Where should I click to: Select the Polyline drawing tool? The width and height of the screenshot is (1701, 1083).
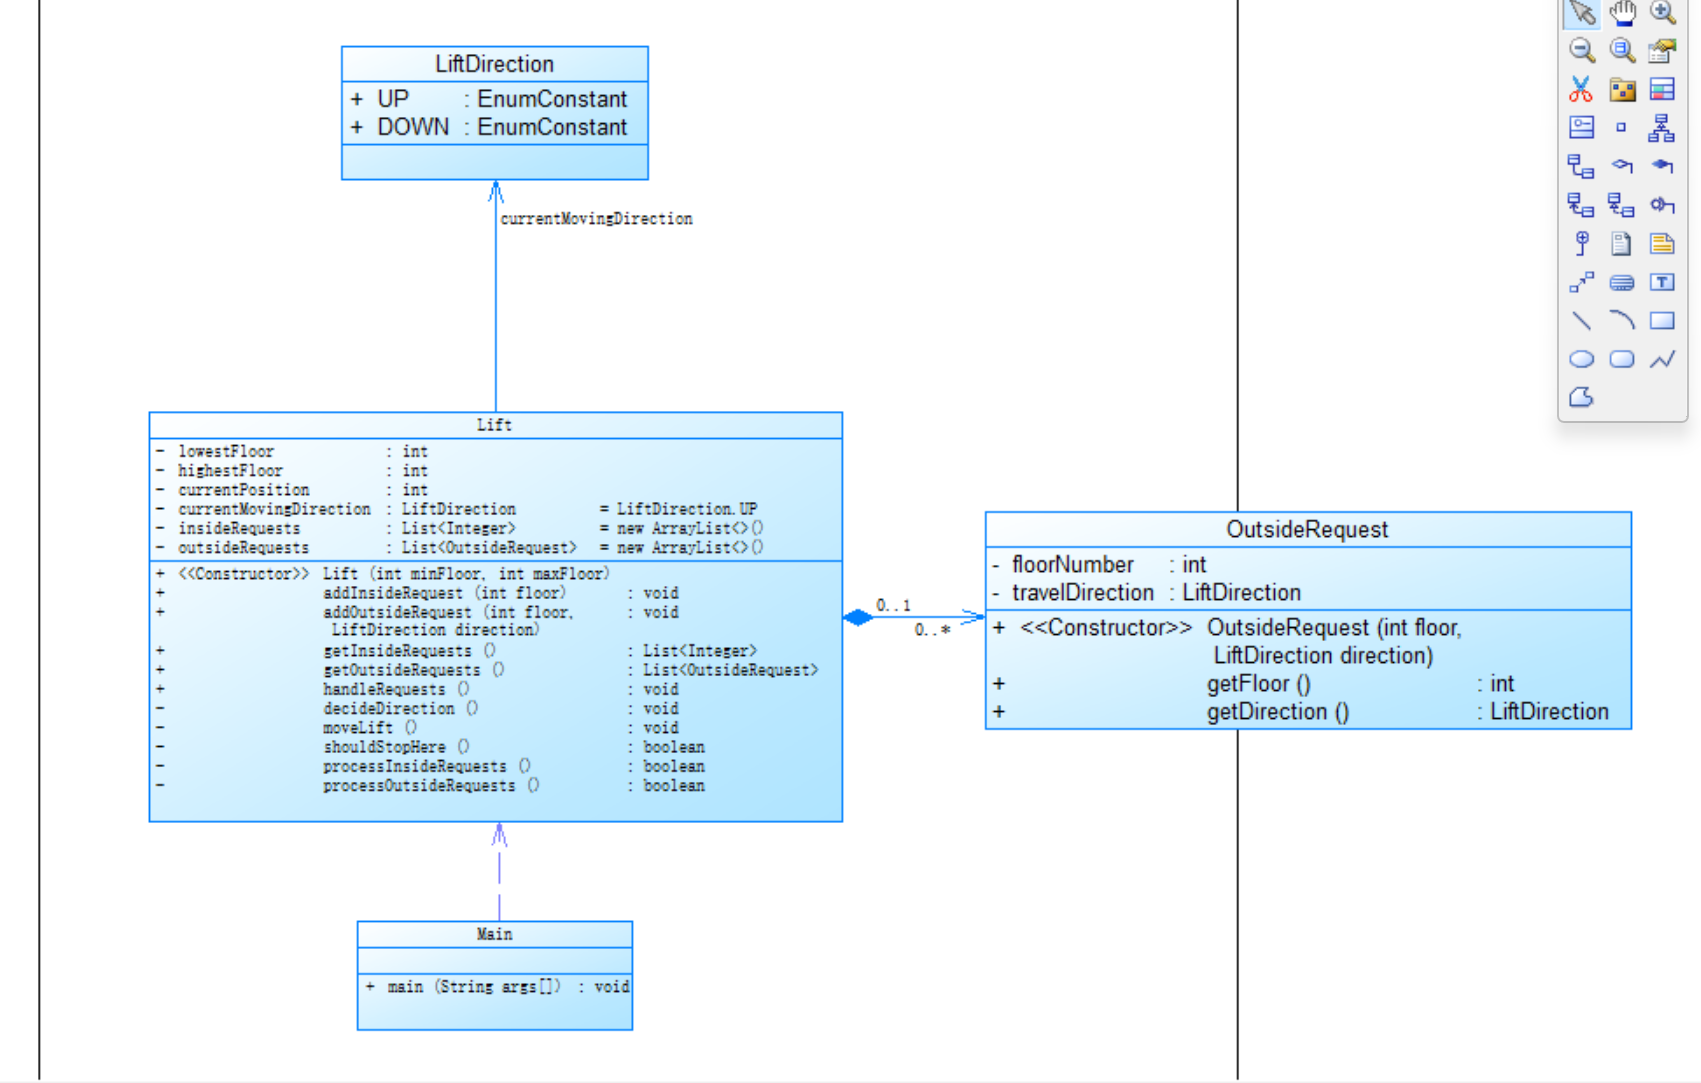[1662, 359]
